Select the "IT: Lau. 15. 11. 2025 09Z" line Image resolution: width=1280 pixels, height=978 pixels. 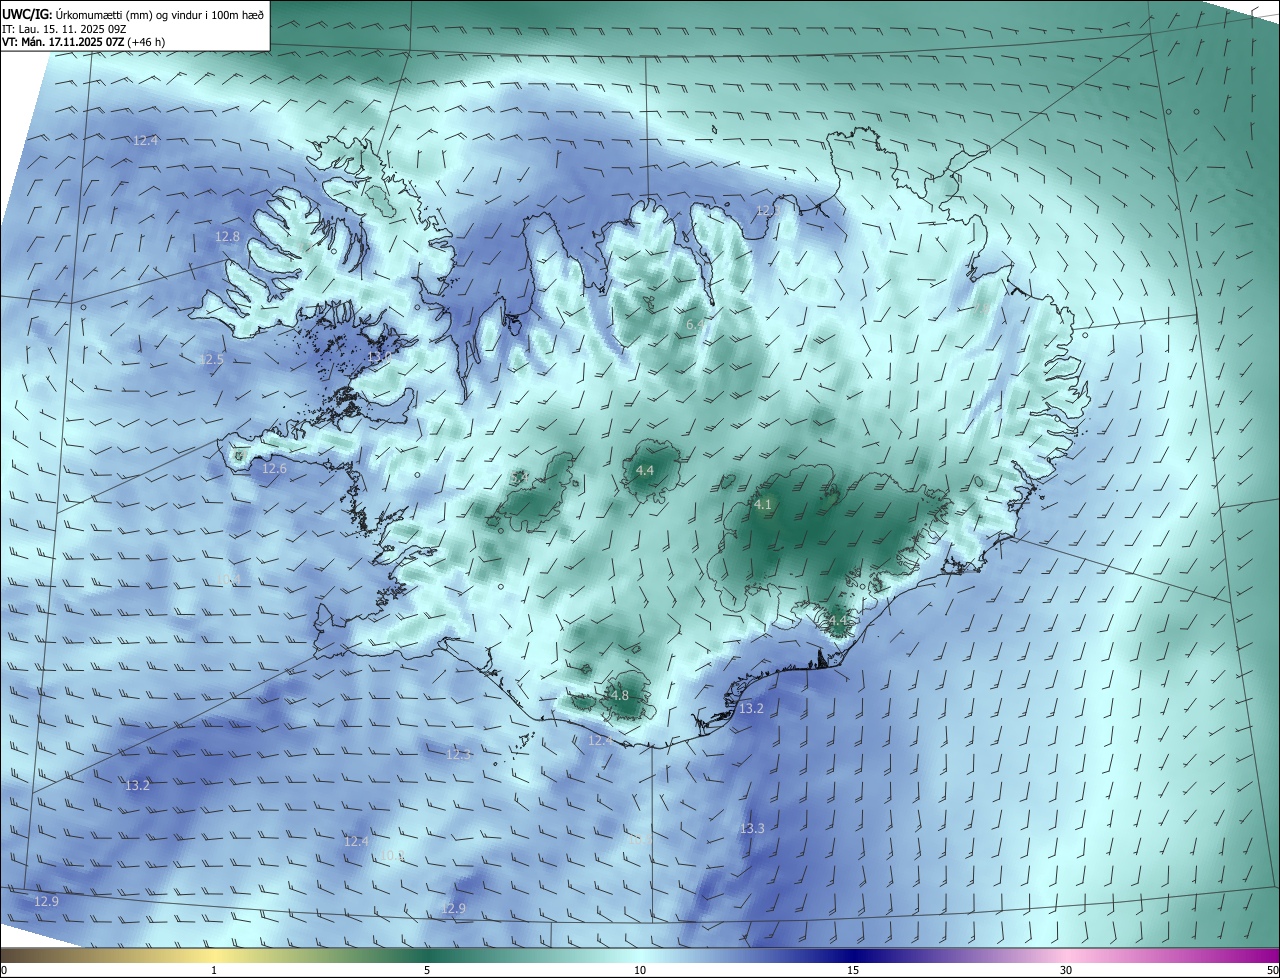64,29
